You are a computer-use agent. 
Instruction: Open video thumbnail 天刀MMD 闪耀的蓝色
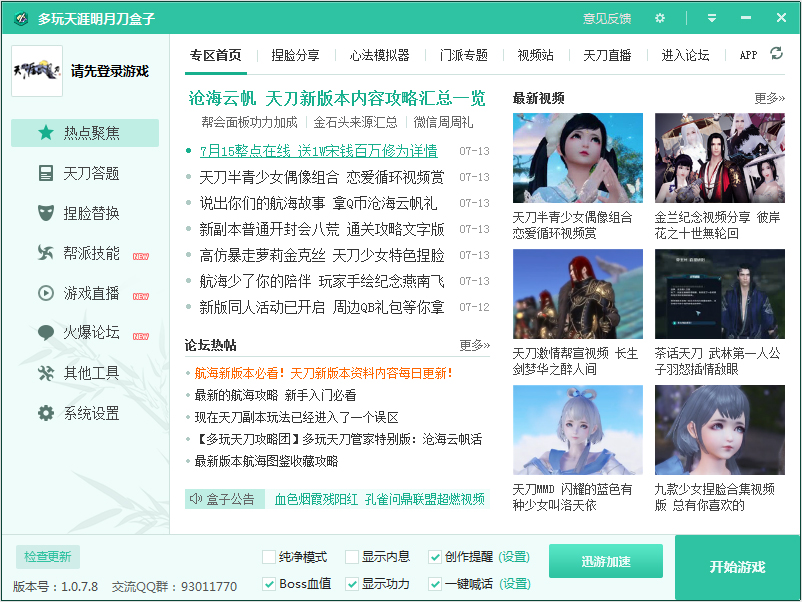tap(578, 430)
